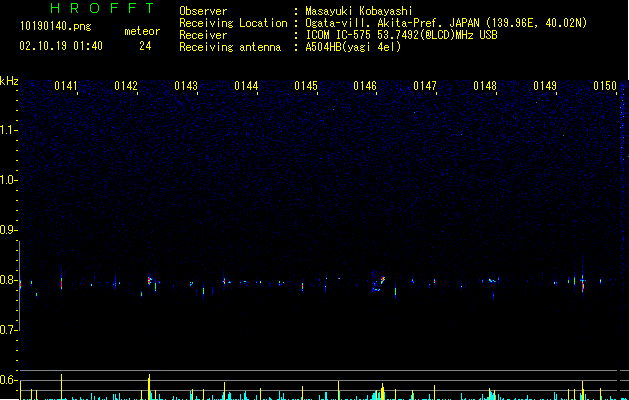Click the 0144 time marker
Viewport: 629px width, 400px height.
click(x=246, y=86)
